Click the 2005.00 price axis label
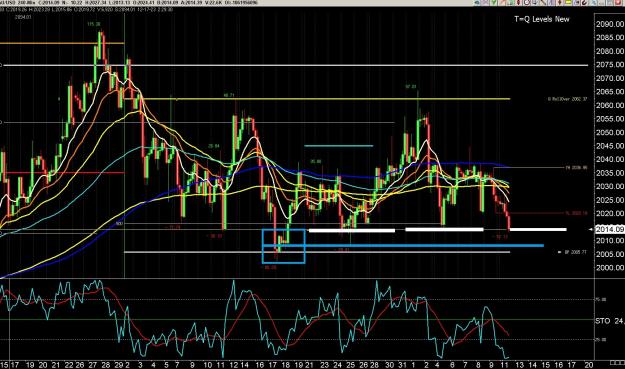 coord(610,254)
